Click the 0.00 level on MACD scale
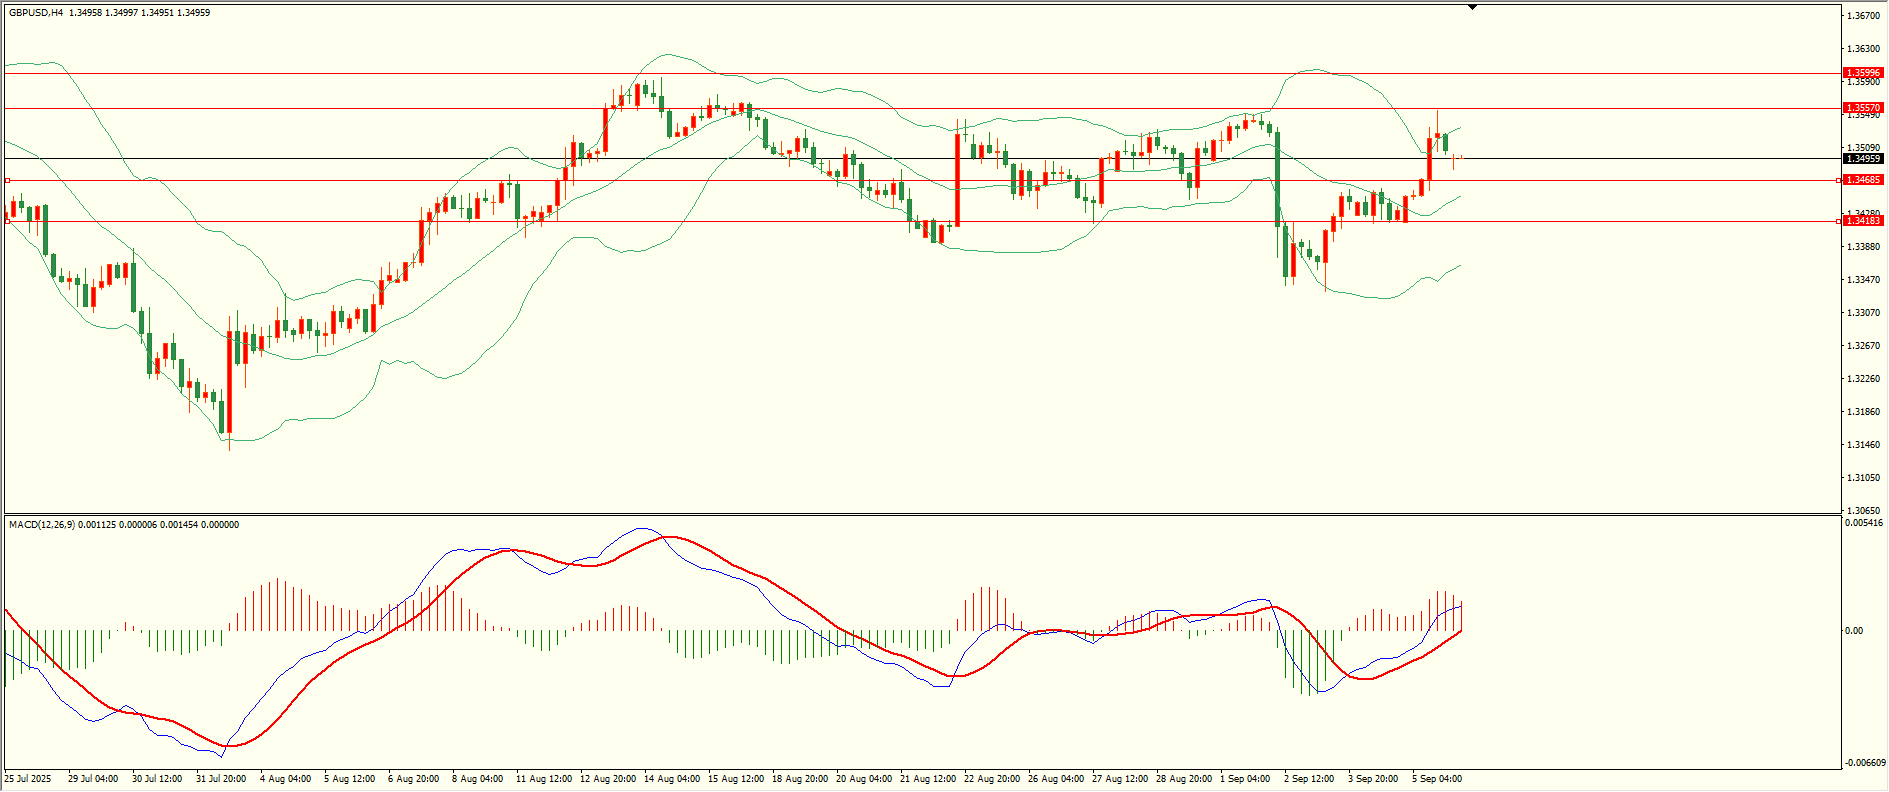 [x=1854, y=631]
